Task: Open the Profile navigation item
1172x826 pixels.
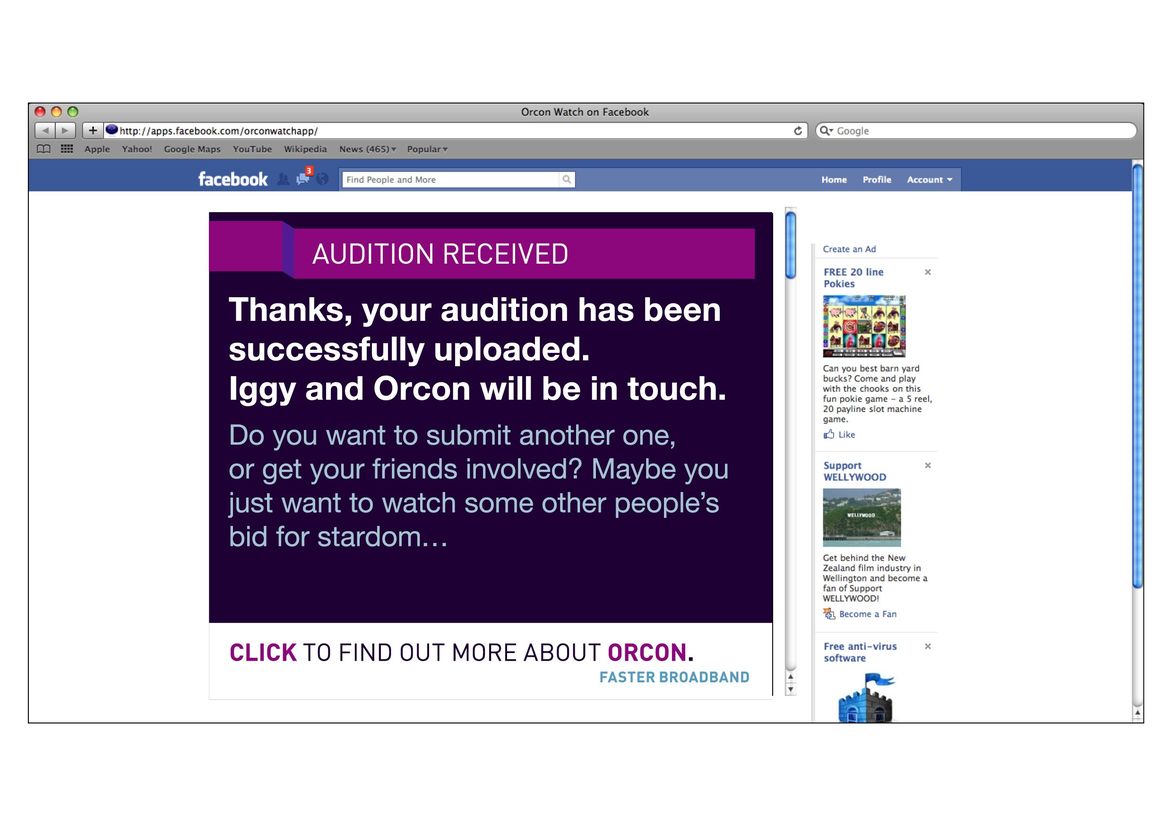Action: click(x=877, y=180)
